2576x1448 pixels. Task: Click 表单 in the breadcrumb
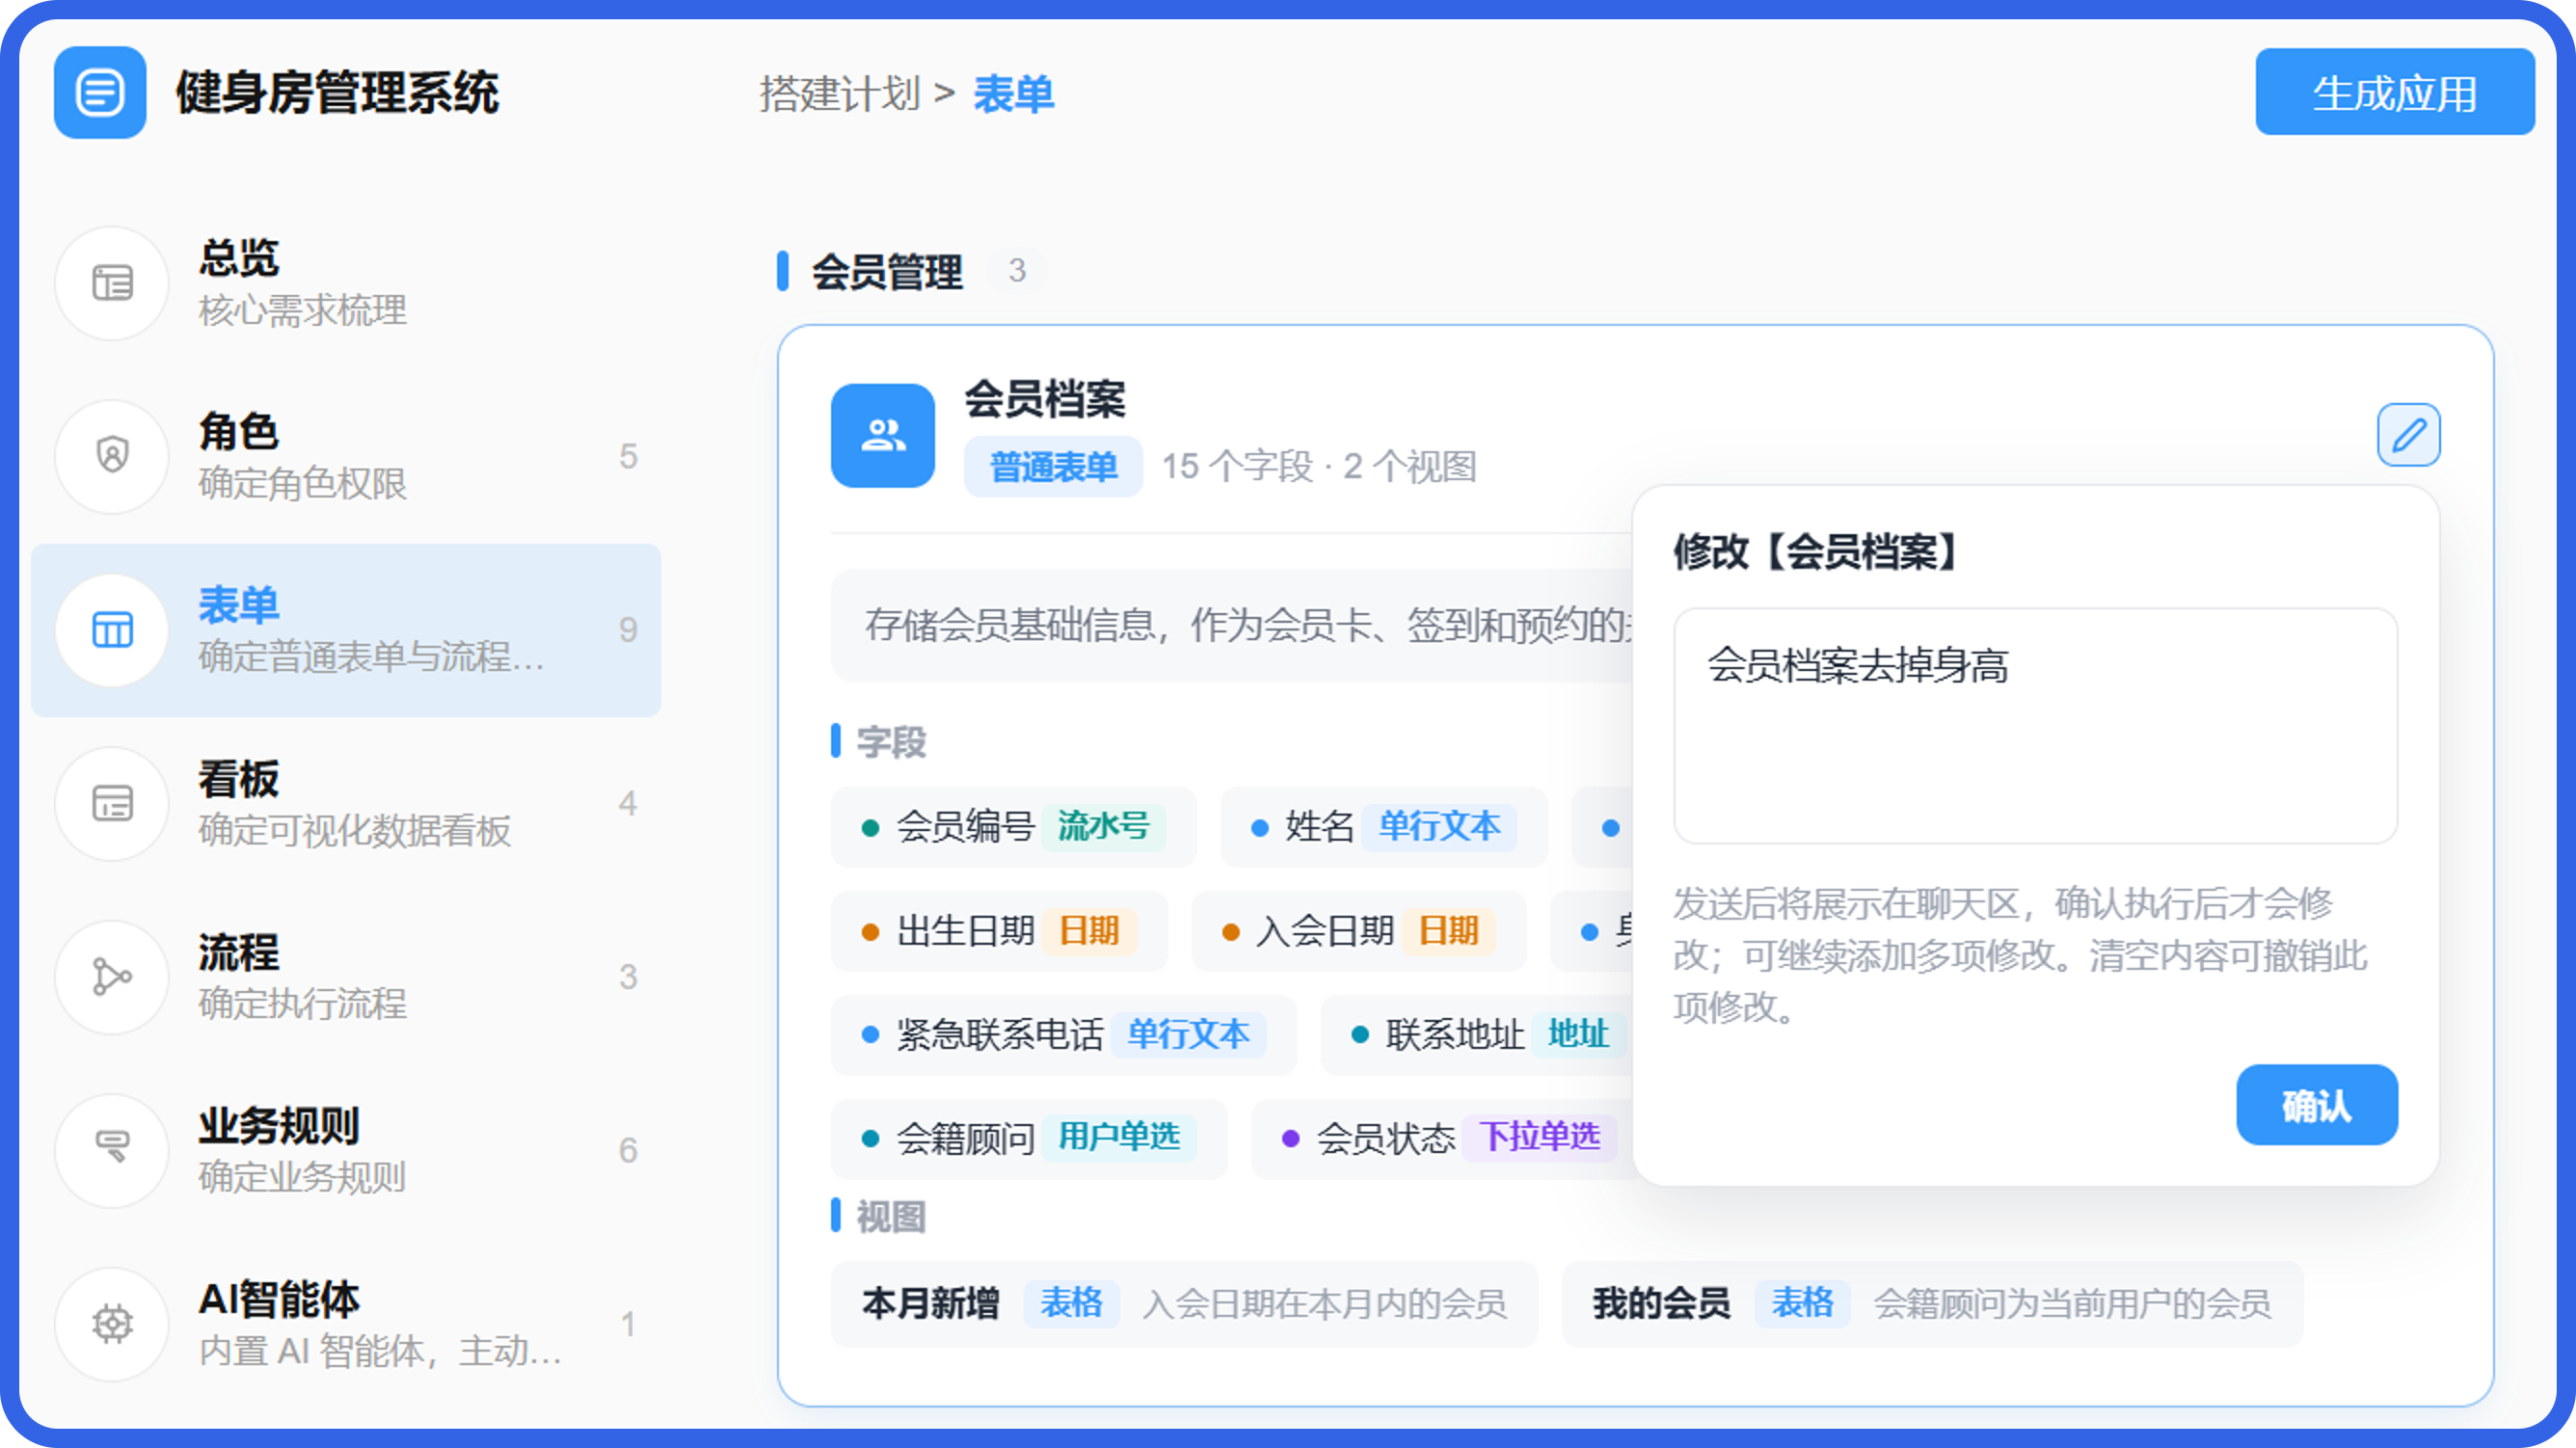(x=1014, y=94)
